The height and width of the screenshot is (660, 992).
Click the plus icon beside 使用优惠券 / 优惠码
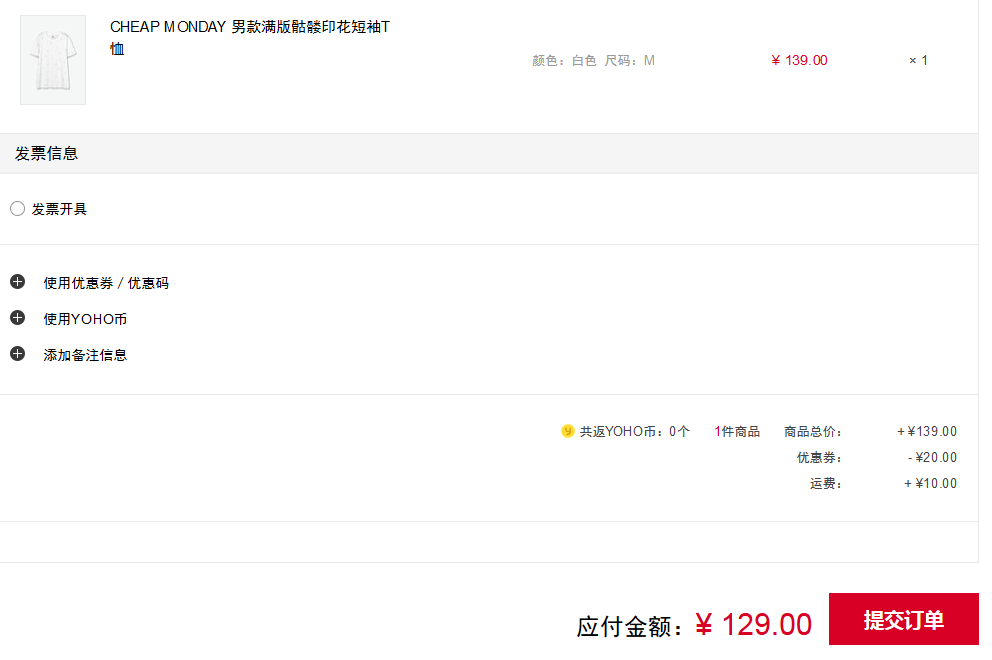tap(18, 282)
